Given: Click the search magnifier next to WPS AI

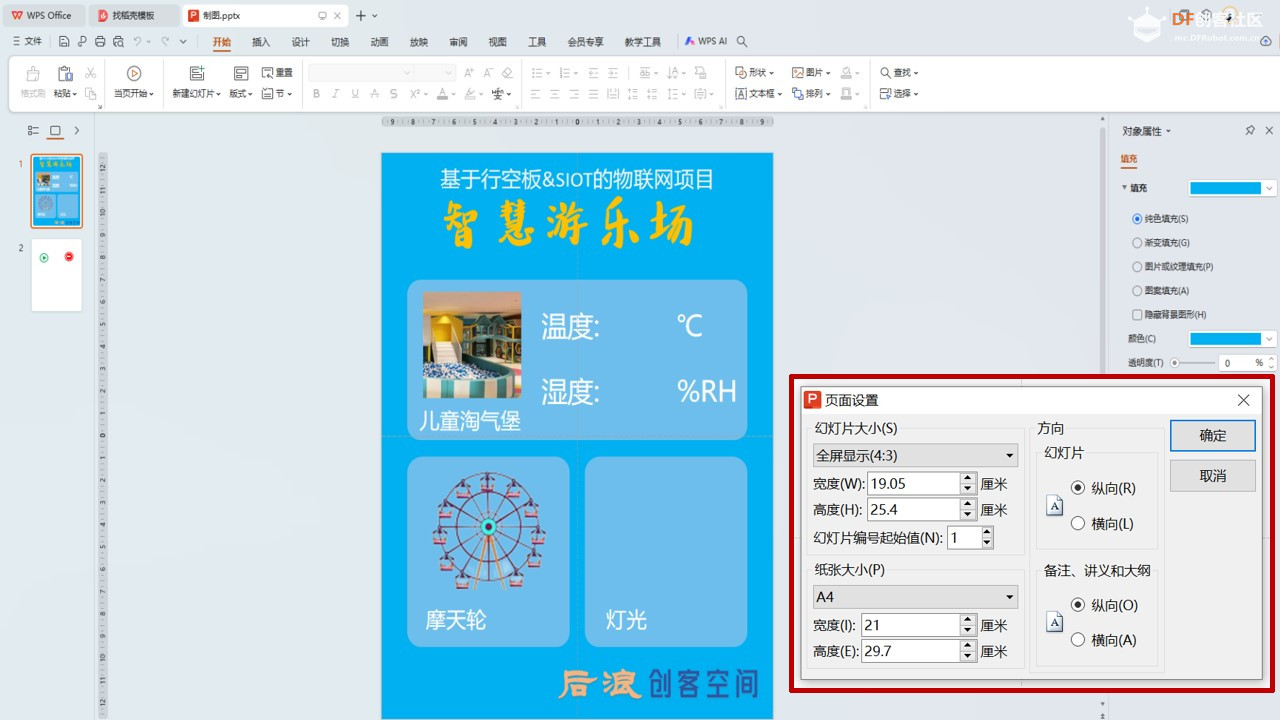Looking at the screenshot, I should pos(742,42).
